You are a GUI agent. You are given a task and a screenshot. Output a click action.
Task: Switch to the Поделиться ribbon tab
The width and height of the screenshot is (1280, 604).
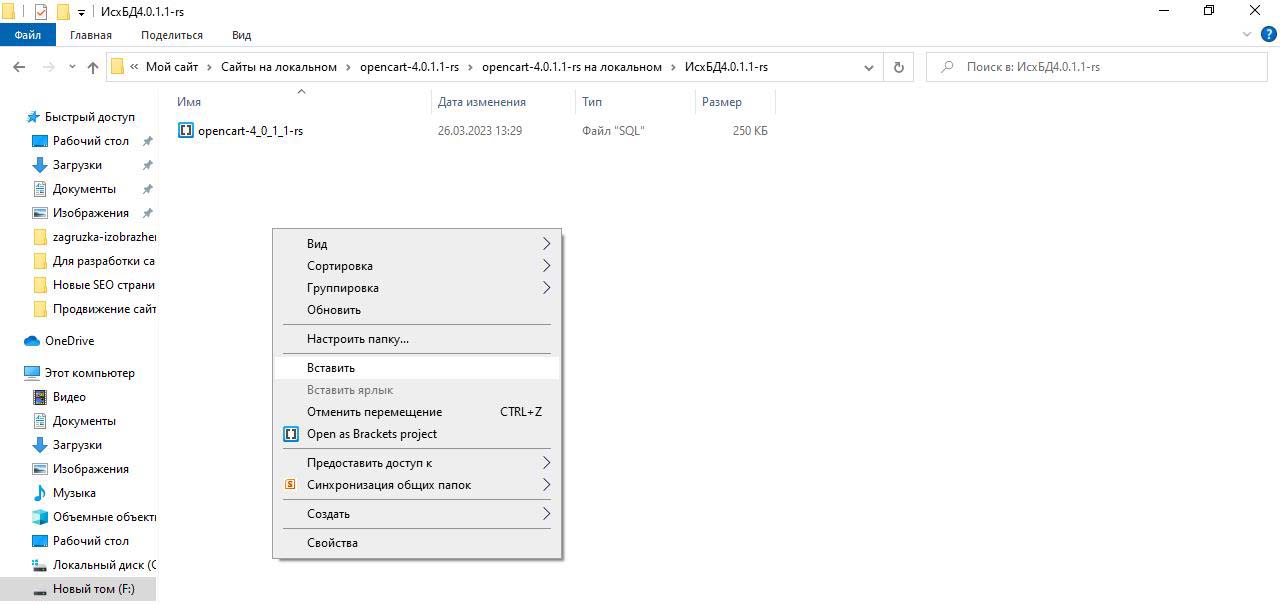(x=171, y=35)
